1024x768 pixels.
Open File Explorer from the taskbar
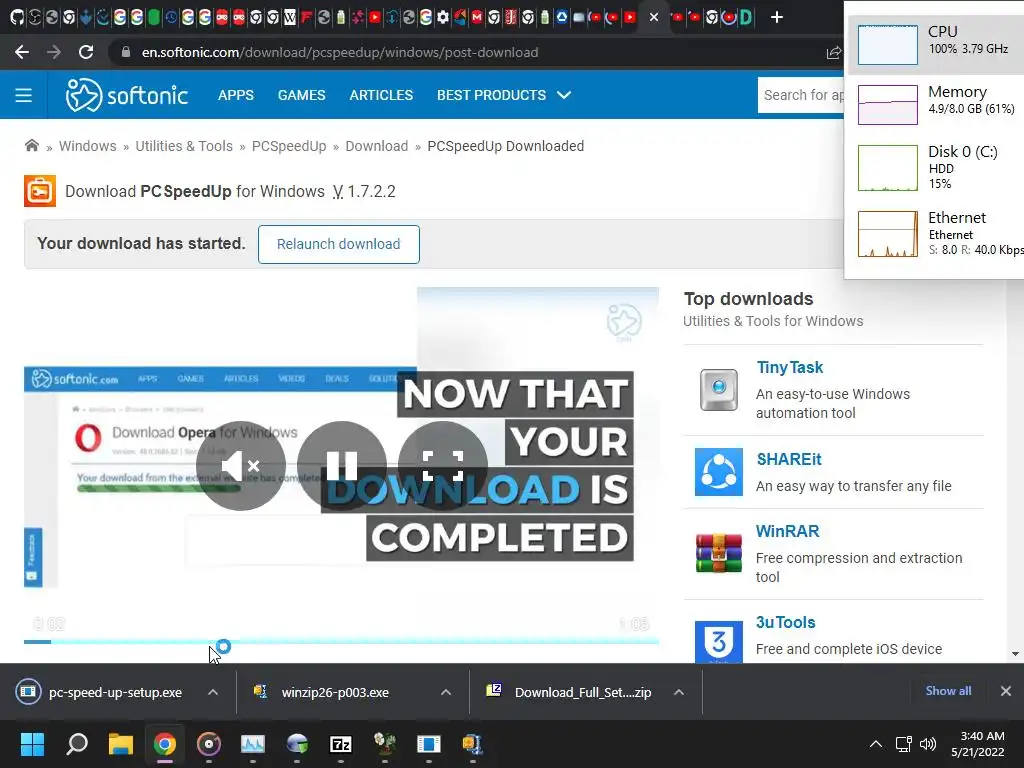[121, 744]
